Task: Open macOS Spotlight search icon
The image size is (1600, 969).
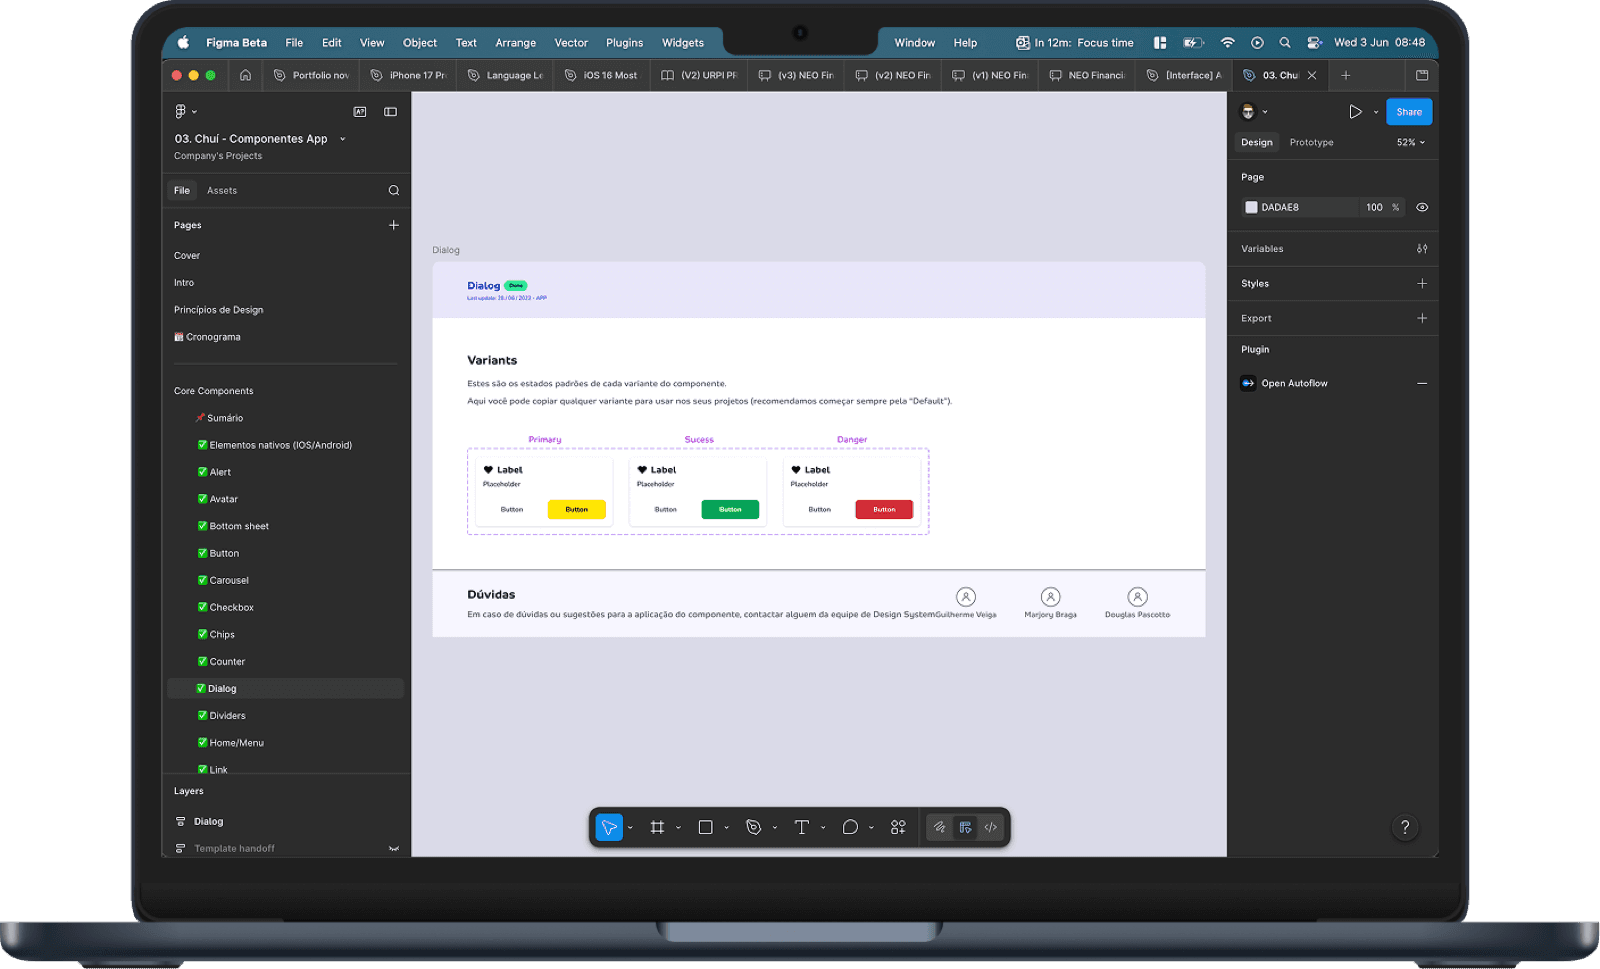Action: 1285,43
